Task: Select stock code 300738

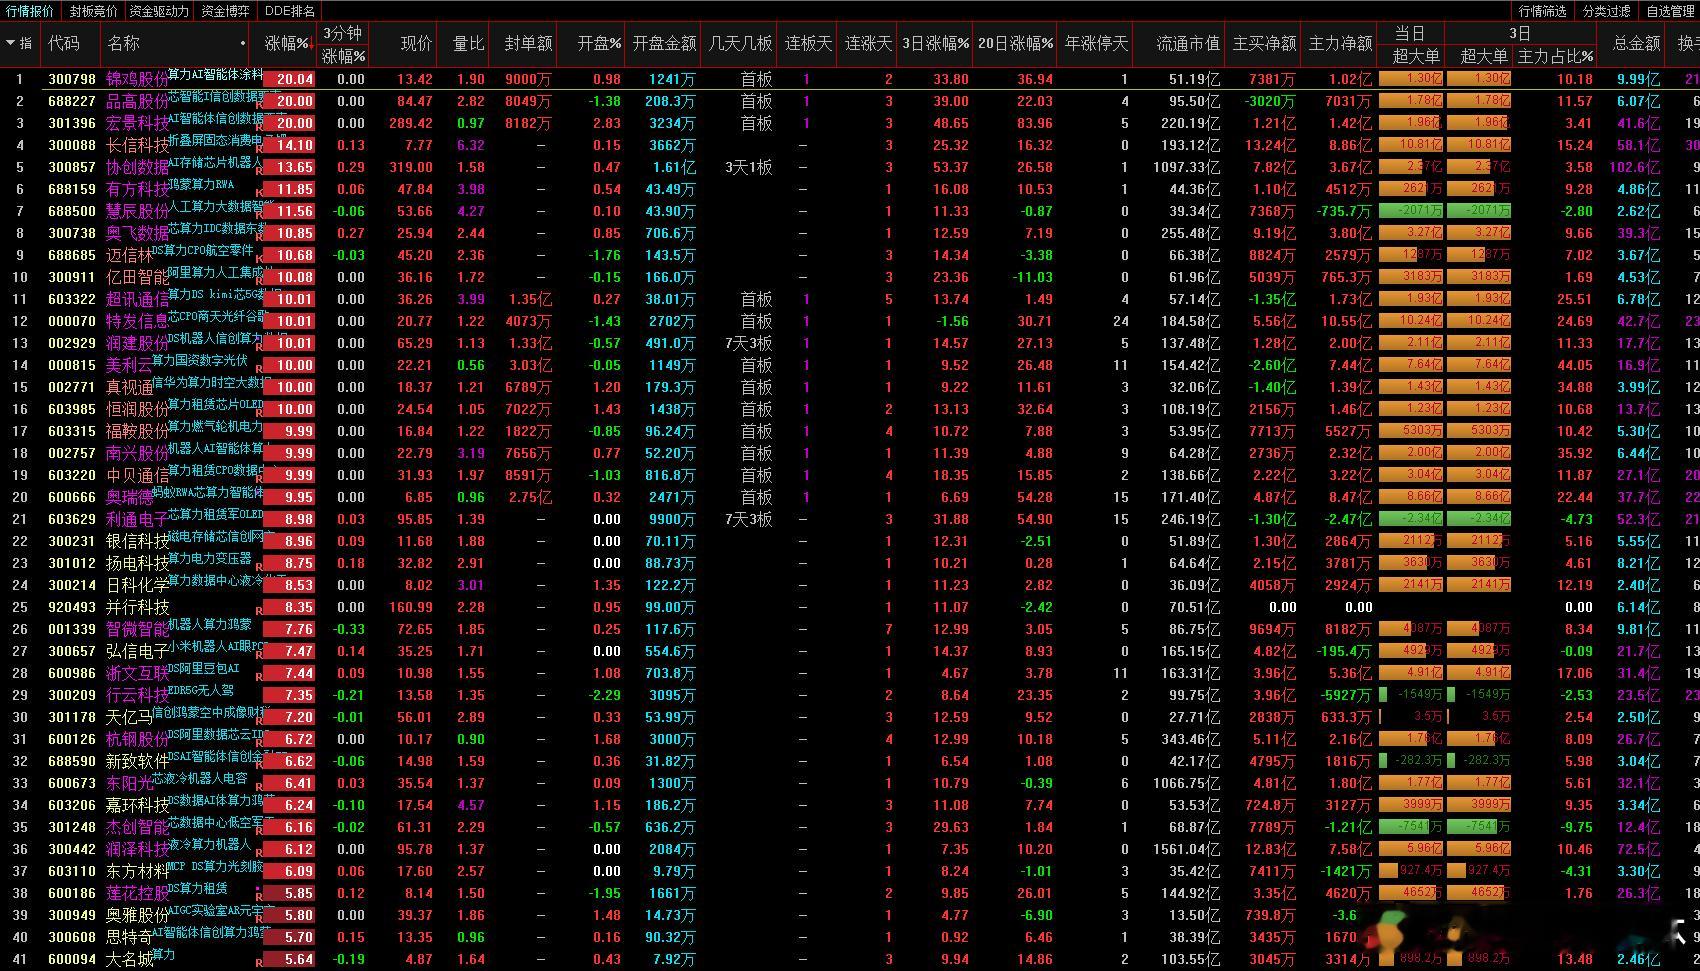Action: pos(72,233)
